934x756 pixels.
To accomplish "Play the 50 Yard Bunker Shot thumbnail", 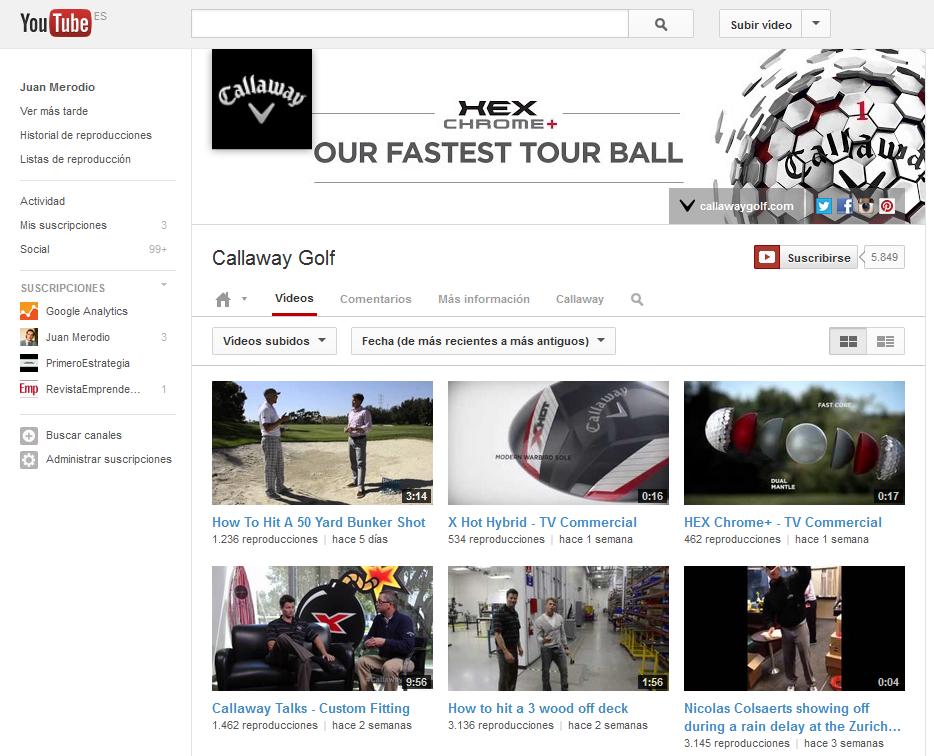I will click(x=322, y=443).
